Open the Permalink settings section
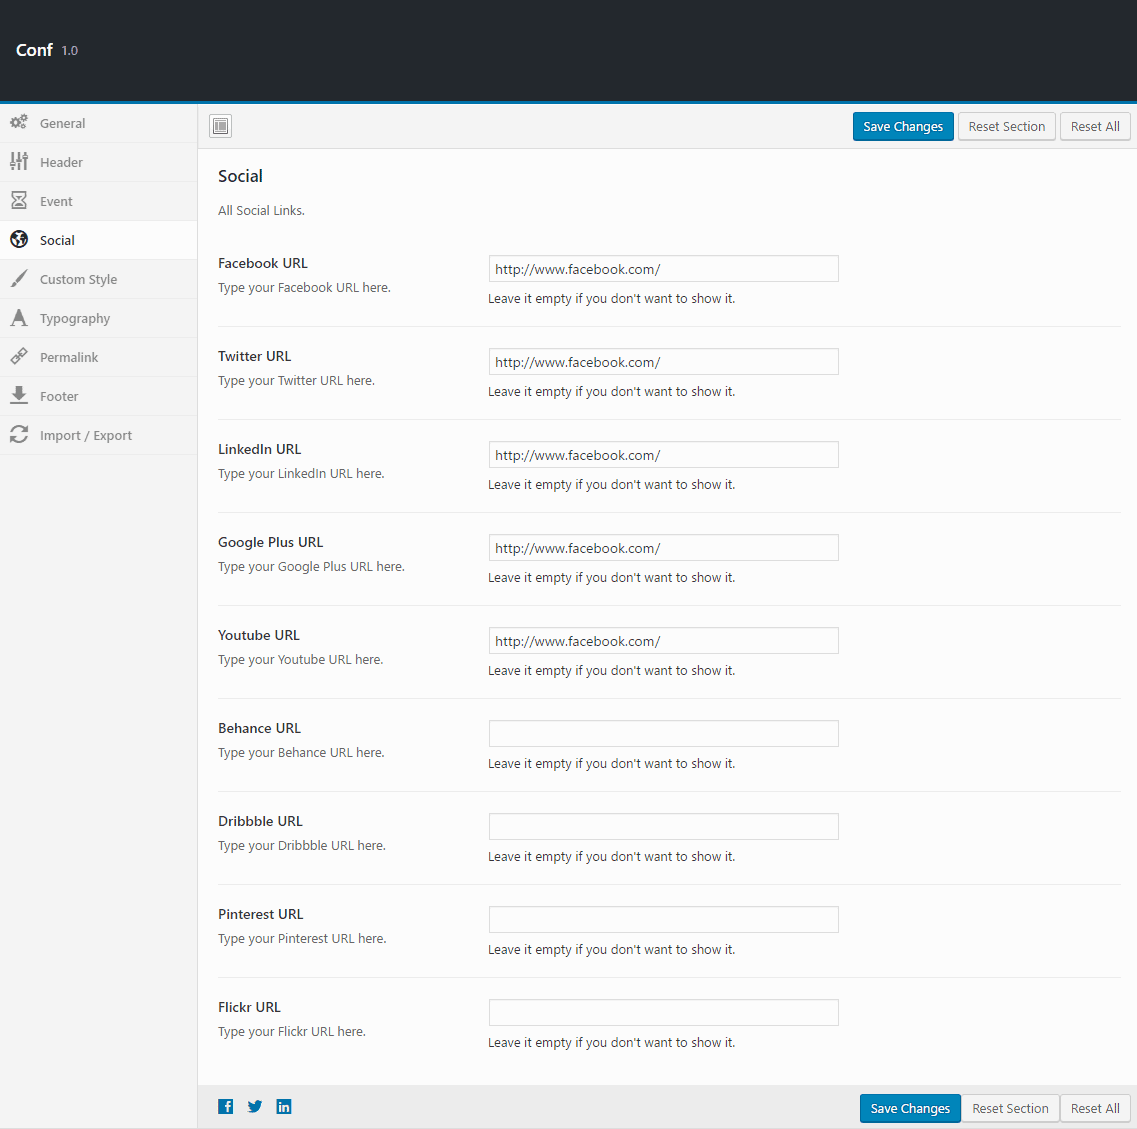1137x1129 pixels. tap(69, 358)
